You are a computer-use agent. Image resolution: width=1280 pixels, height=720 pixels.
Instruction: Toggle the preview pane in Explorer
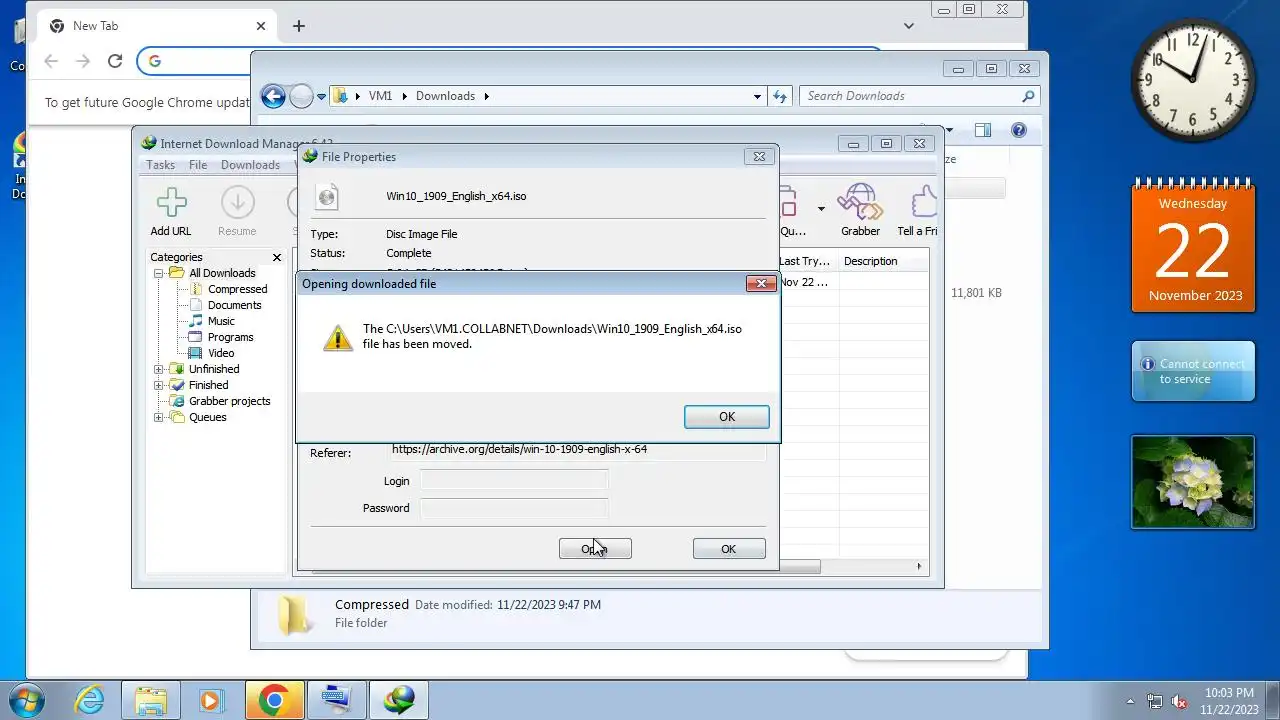[x=983, y=130]
